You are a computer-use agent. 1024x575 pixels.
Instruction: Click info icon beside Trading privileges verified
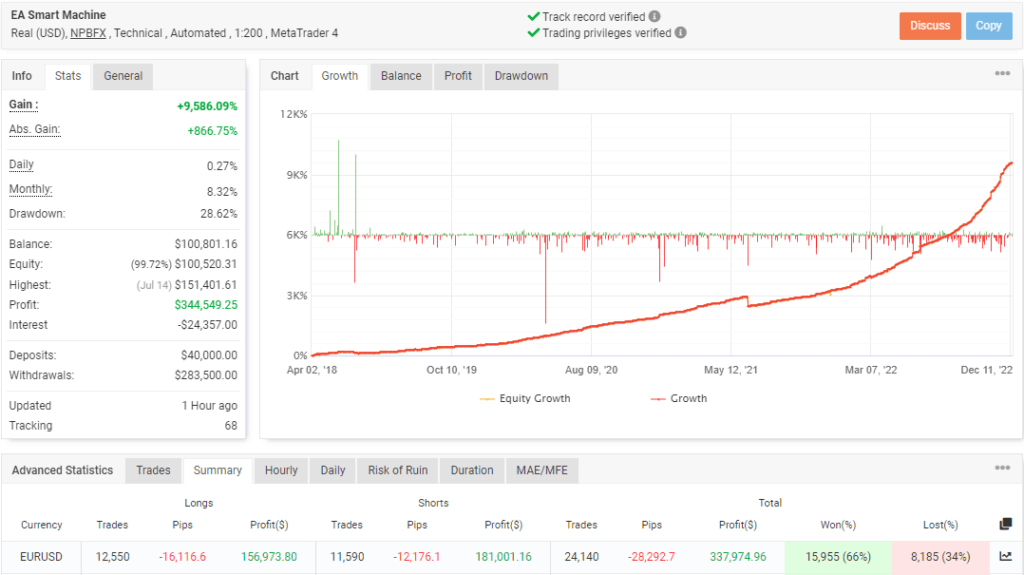(681, 33)
